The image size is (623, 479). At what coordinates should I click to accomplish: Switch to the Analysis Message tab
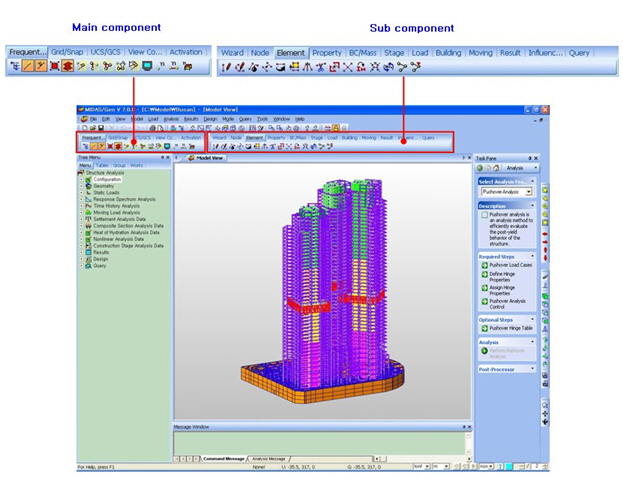(268, 459)
